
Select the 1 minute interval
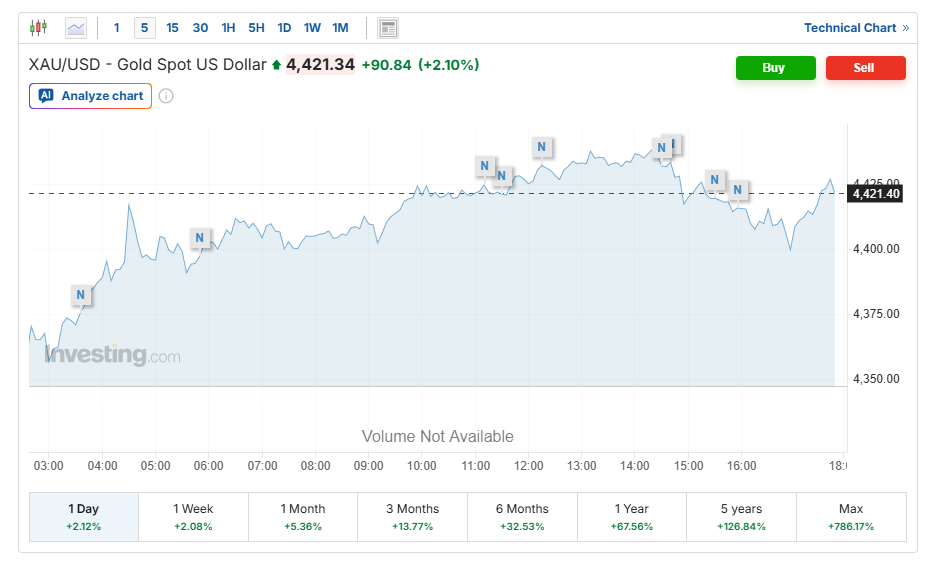117,28
